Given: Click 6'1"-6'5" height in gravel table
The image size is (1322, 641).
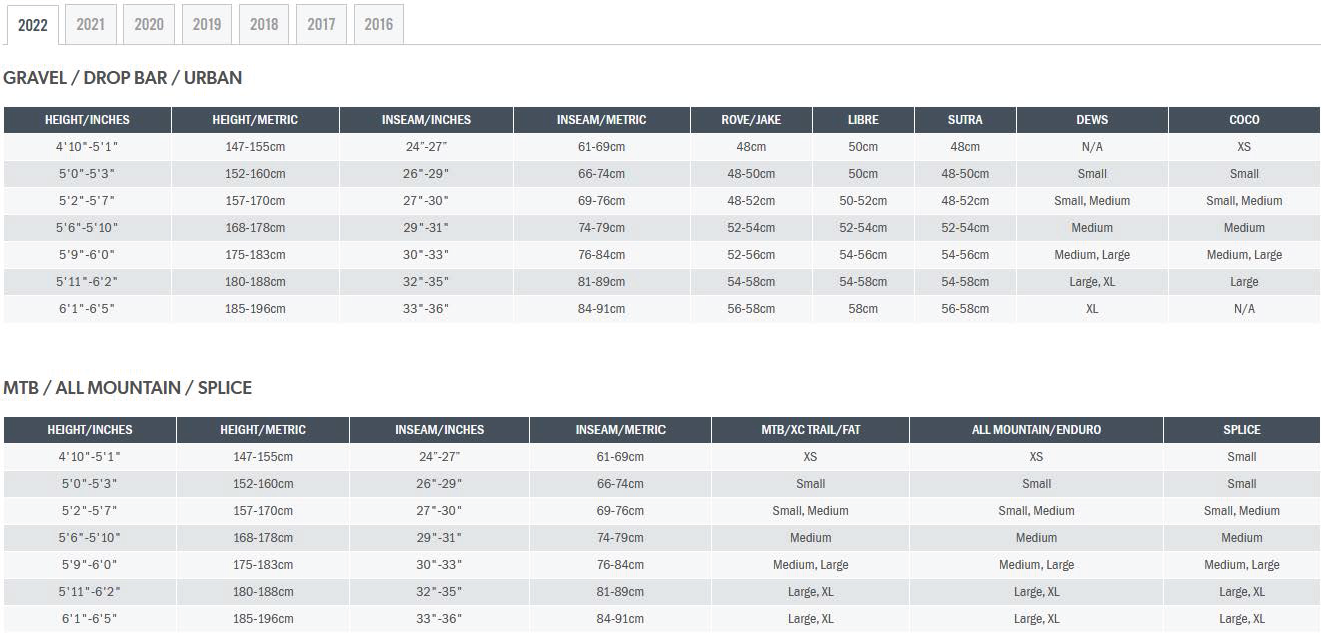Looking at the screenshot, I should click(87, 309).
